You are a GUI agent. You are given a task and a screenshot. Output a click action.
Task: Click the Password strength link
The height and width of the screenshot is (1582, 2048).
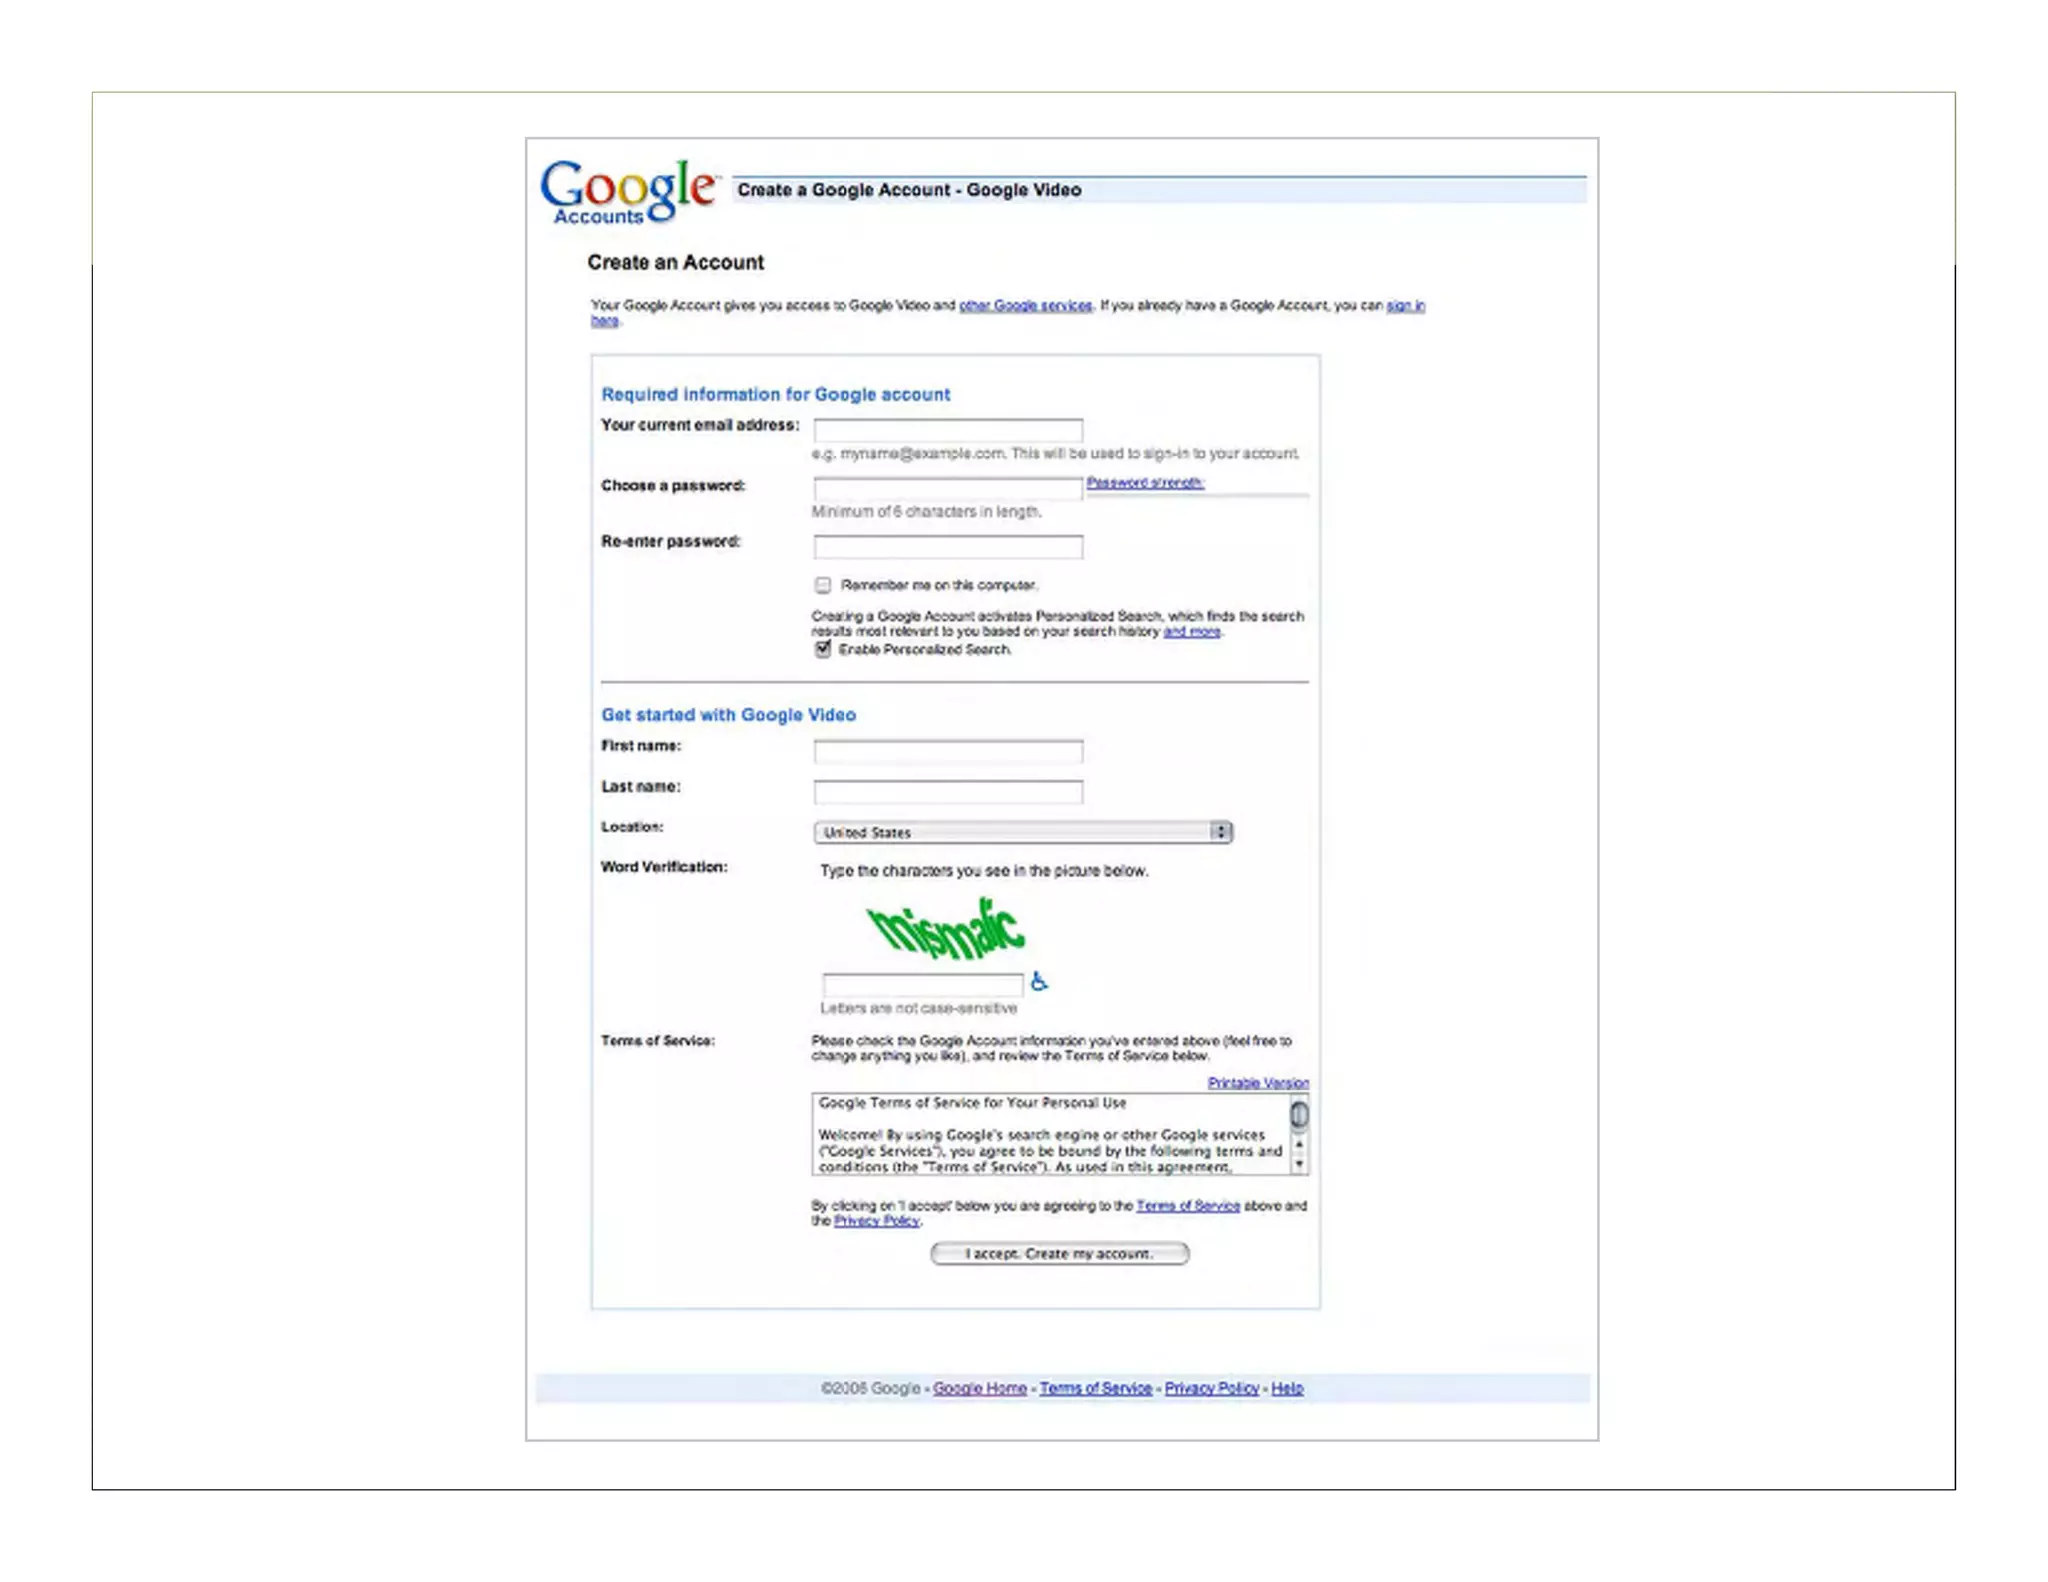point(1144,482)
